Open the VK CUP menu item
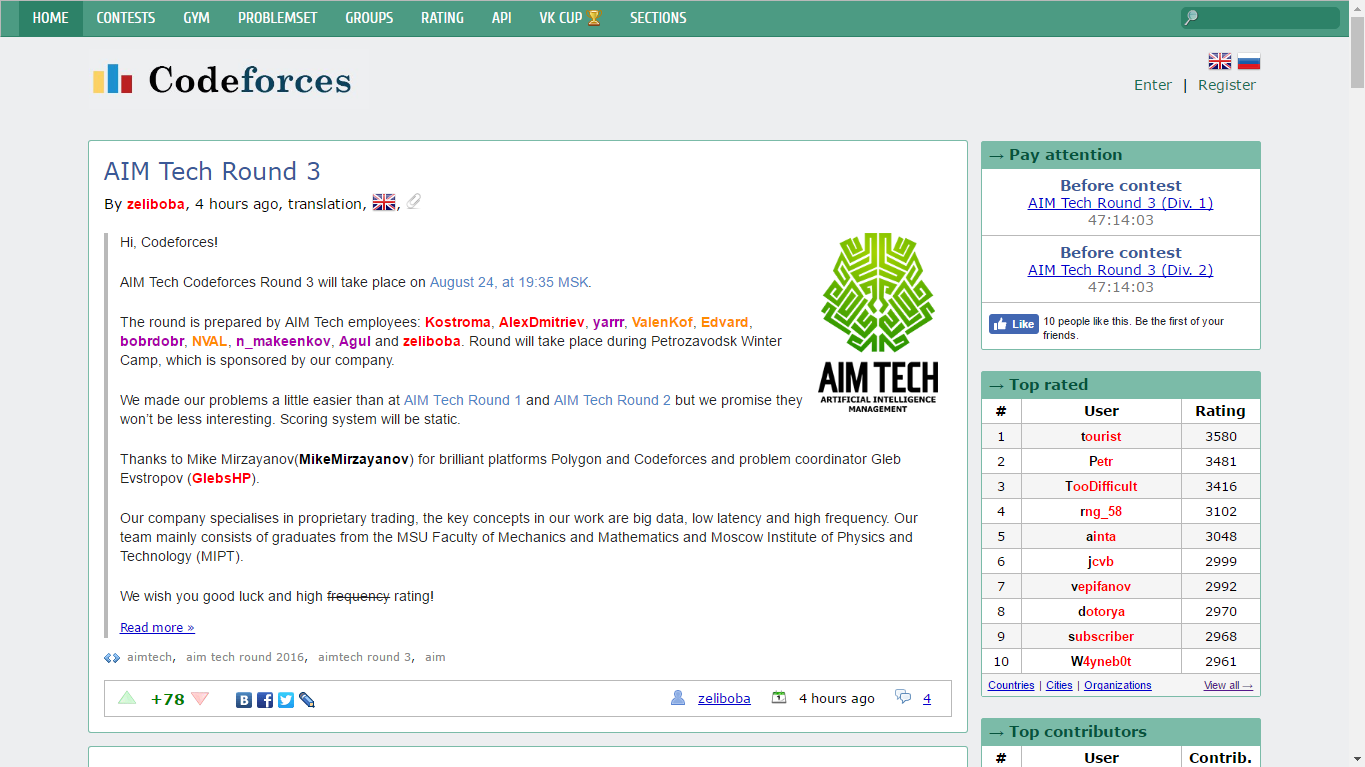The width and height of the screenshot is (1365, 767). 570,18
